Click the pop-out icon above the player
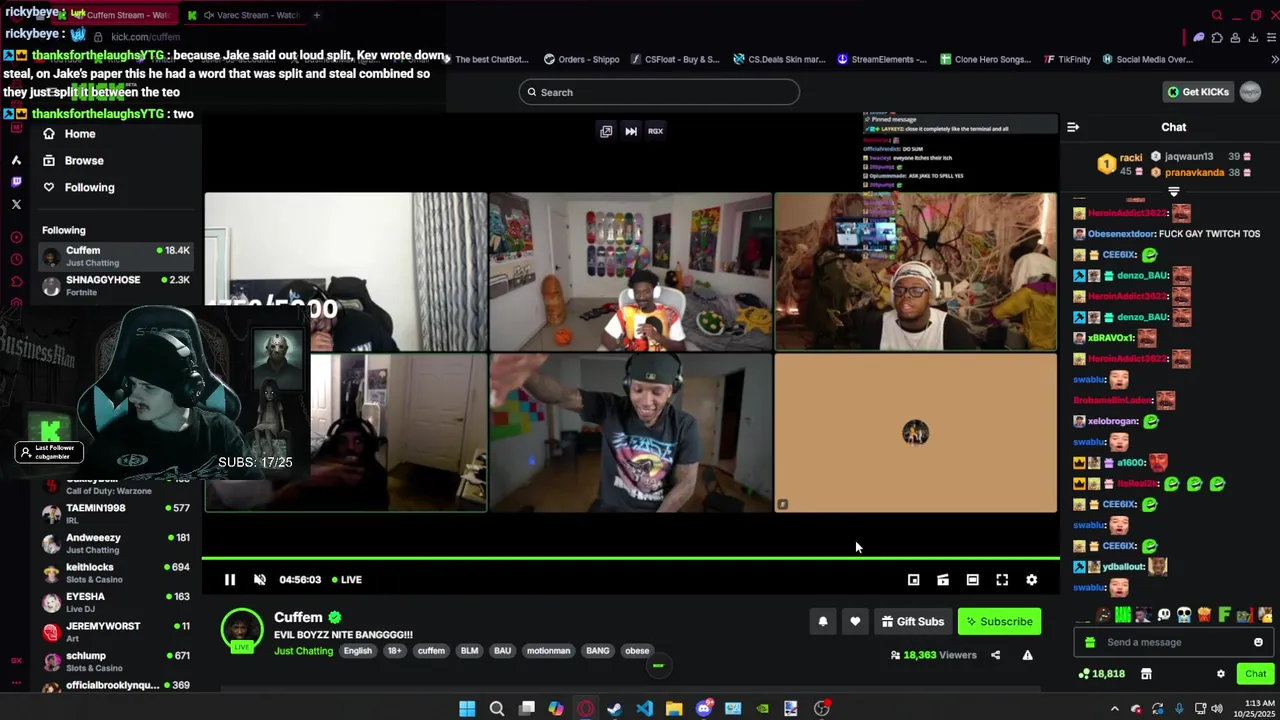This screenshot has width=1280, height=720. (x=606, y=131)
